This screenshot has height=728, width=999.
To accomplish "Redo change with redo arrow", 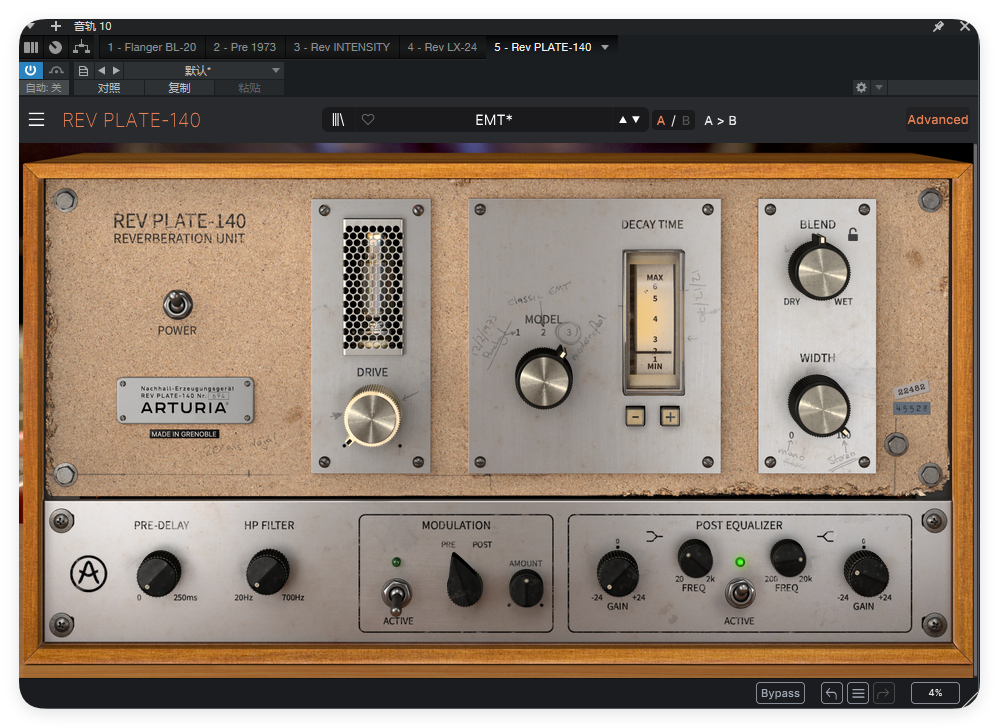I will [x=884, y=692].
